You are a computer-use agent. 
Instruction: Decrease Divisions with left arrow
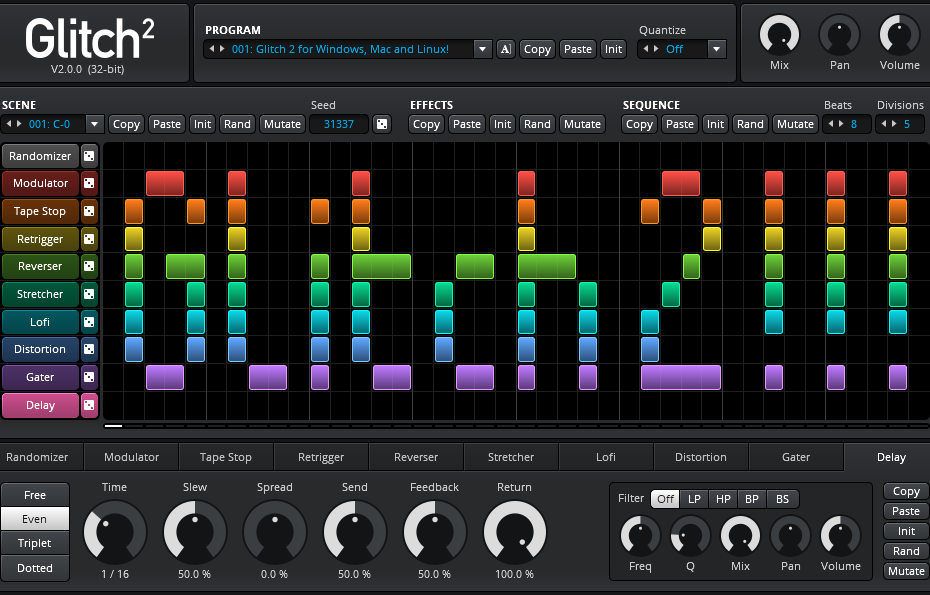point(884,124)
